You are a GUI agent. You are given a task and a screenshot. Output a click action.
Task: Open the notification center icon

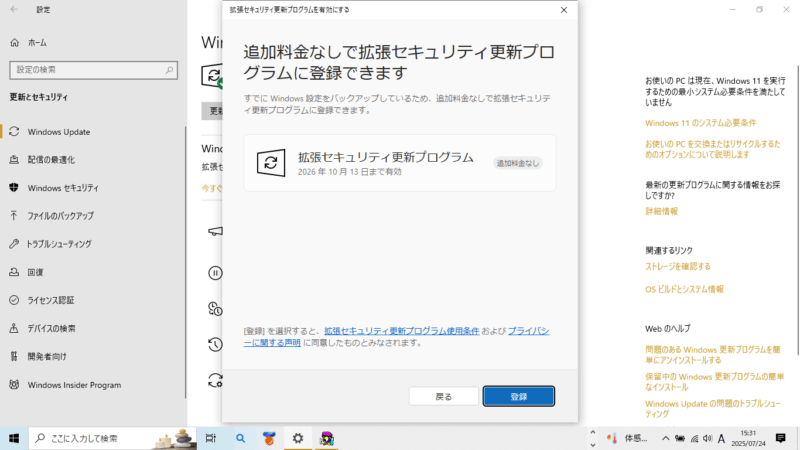(x=780, y=438)
